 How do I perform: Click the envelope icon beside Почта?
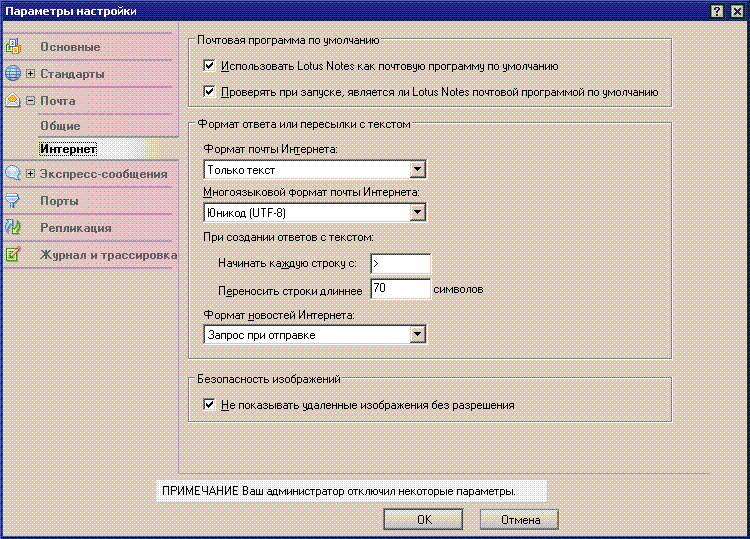tap(13, 100)
